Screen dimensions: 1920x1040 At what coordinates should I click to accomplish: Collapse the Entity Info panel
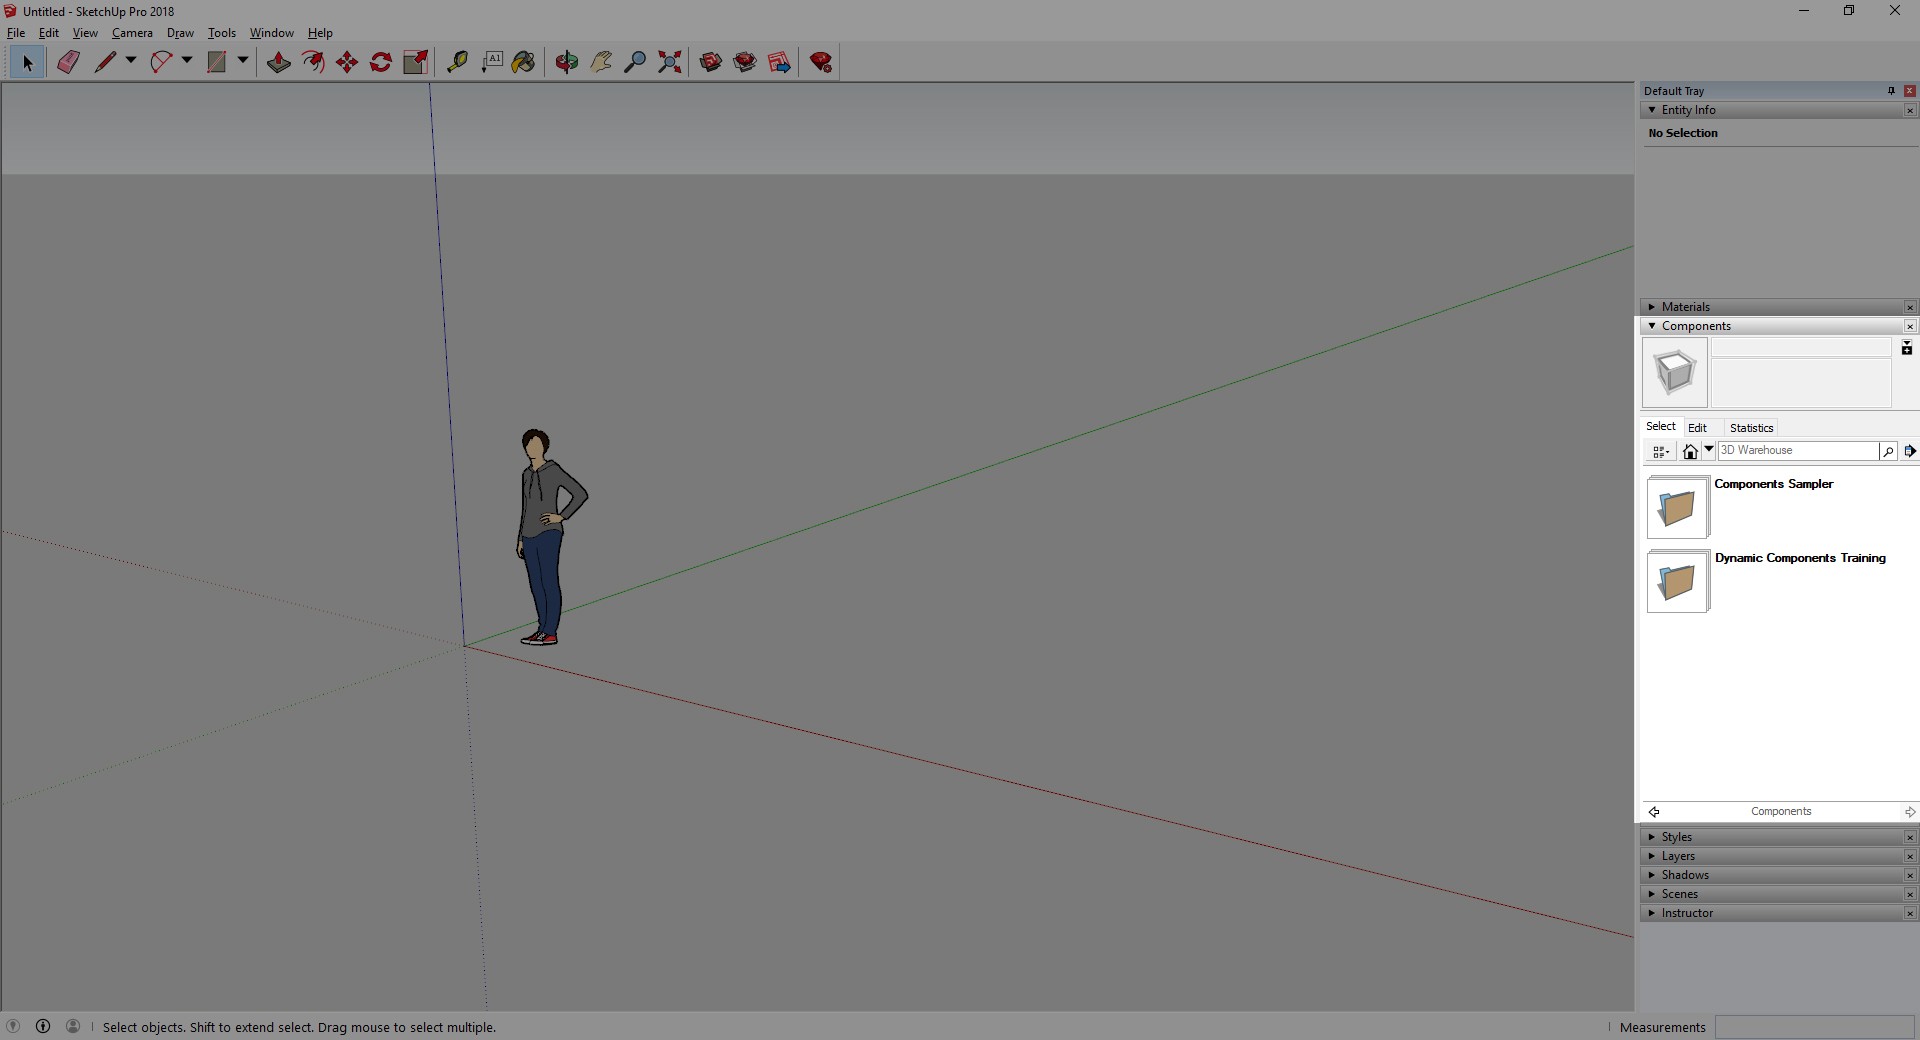click(x=1688, y=110)
